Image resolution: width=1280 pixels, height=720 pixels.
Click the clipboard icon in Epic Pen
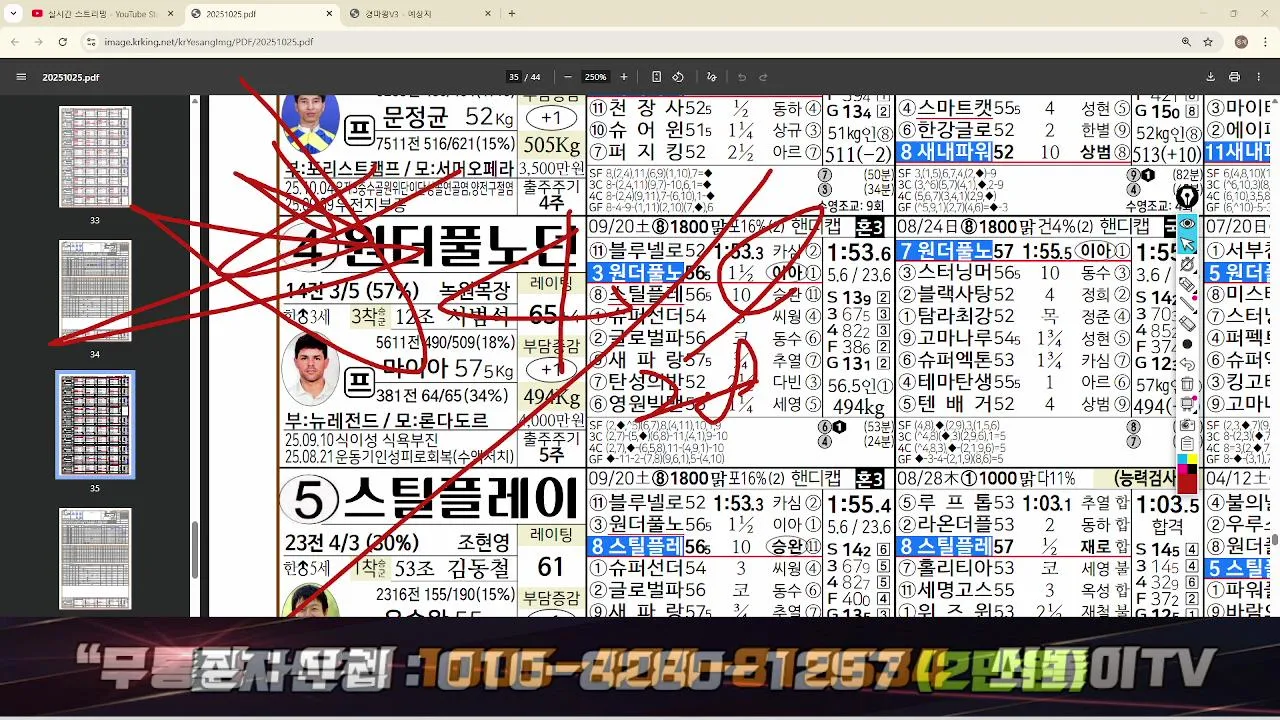coord(1187,443)
